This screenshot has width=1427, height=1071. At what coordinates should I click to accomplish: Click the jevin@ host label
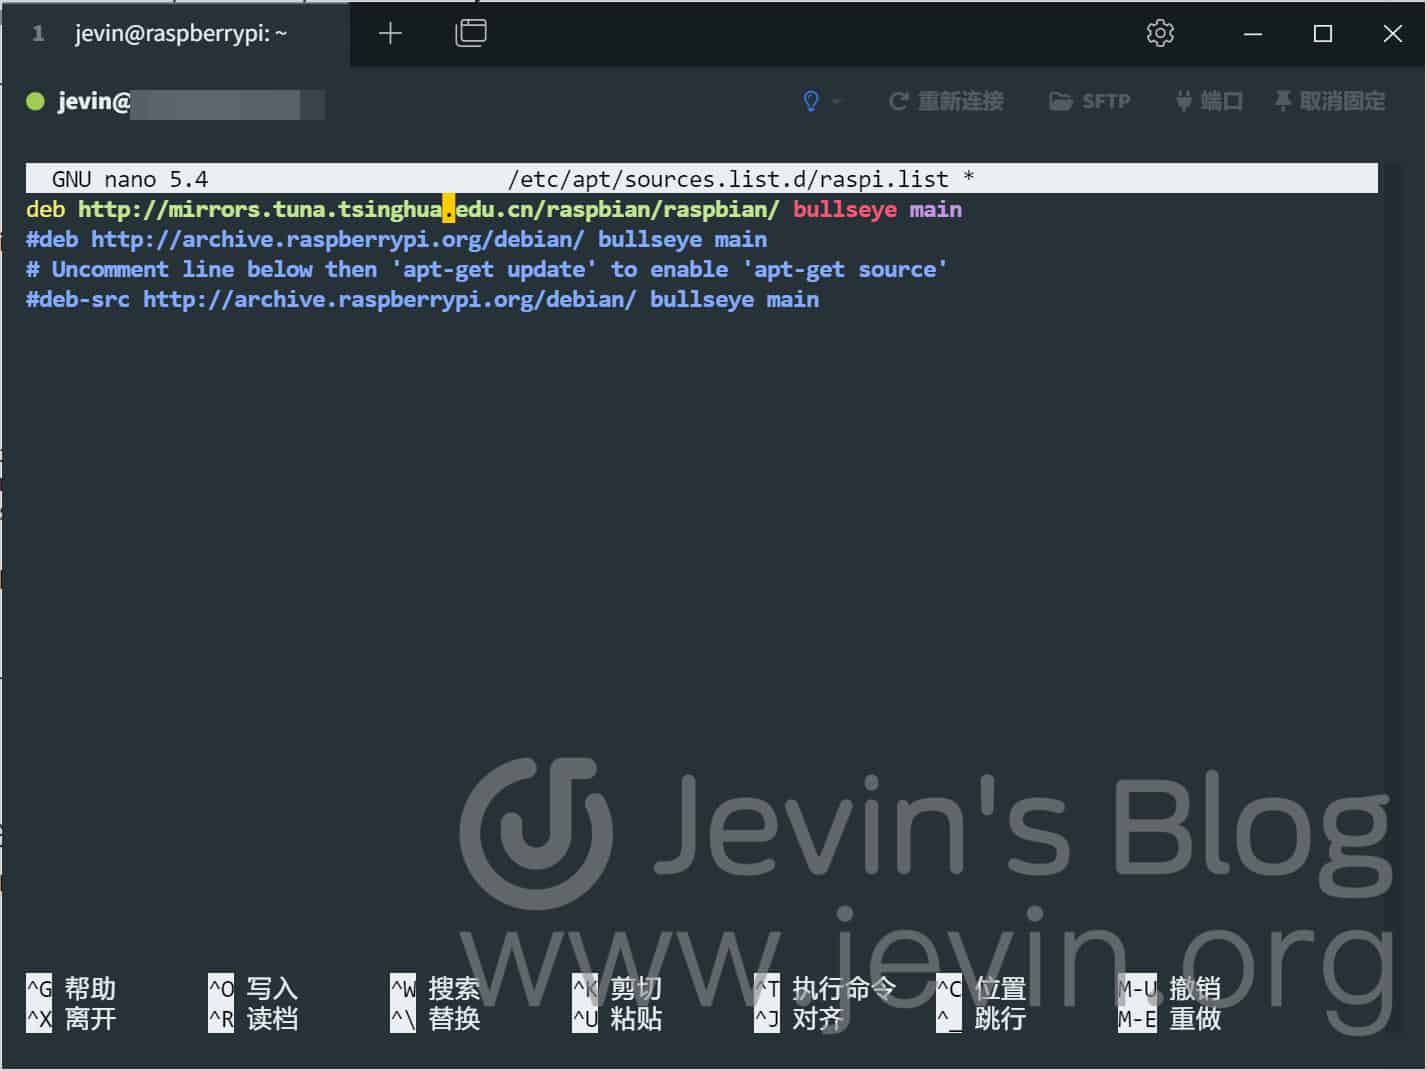coord(94,101)
